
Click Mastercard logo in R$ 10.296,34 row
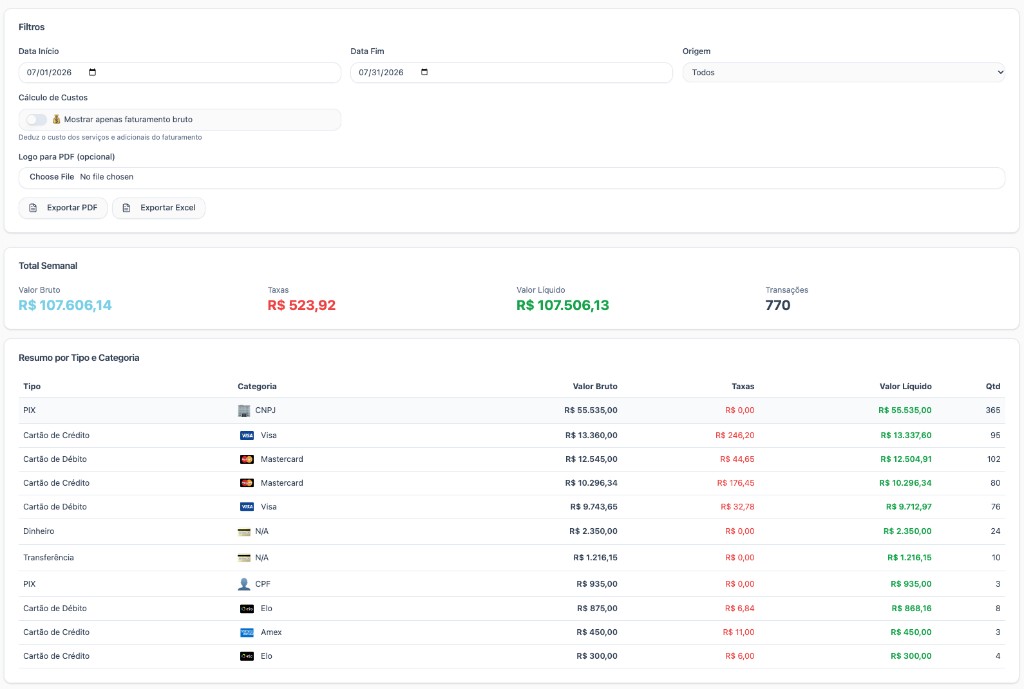(247, 483)
